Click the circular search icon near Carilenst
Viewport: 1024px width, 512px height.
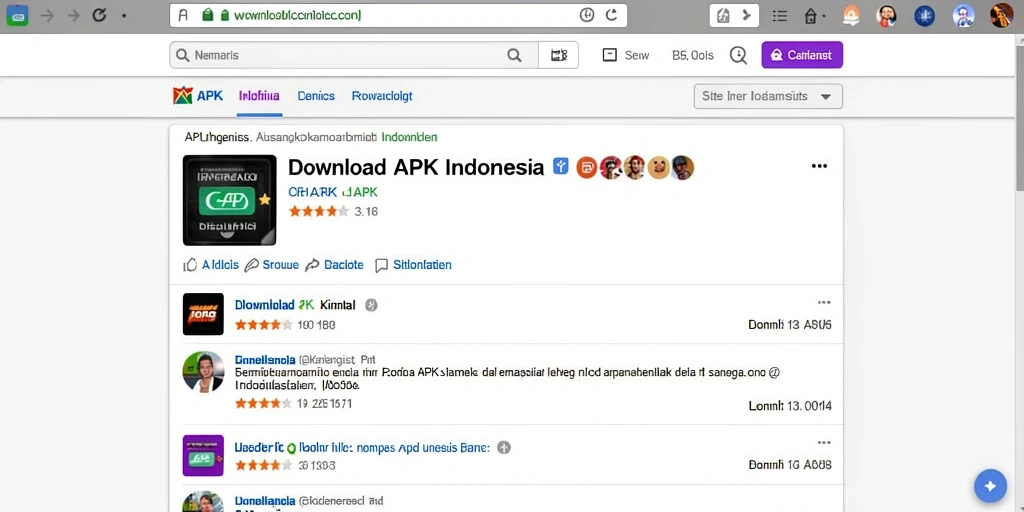tap(739, 56)
